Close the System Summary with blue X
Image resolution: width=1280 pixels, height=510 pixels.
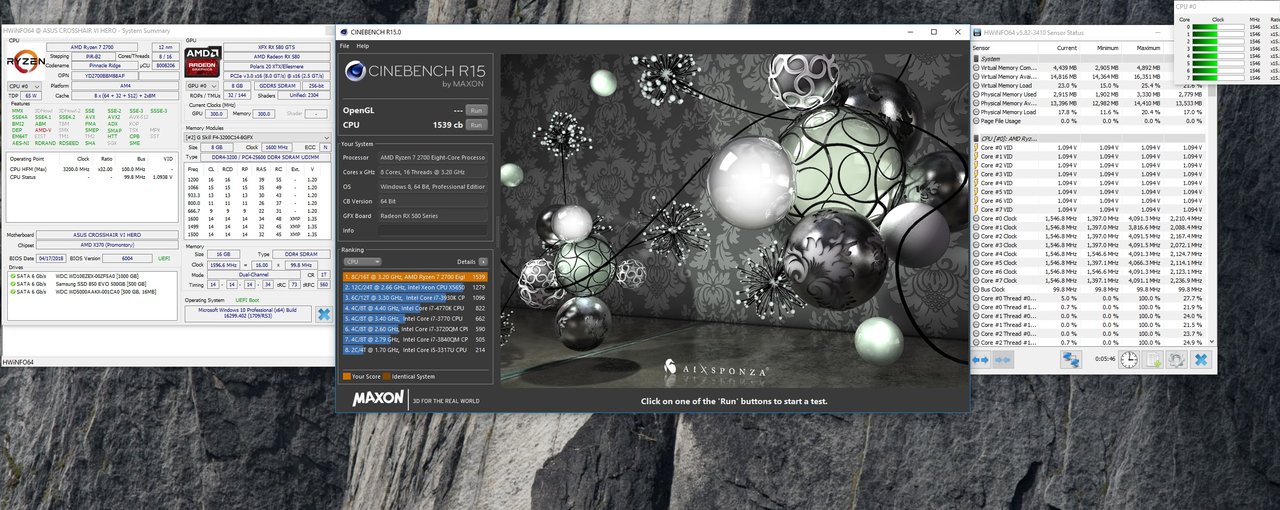[x=323, y=314]
